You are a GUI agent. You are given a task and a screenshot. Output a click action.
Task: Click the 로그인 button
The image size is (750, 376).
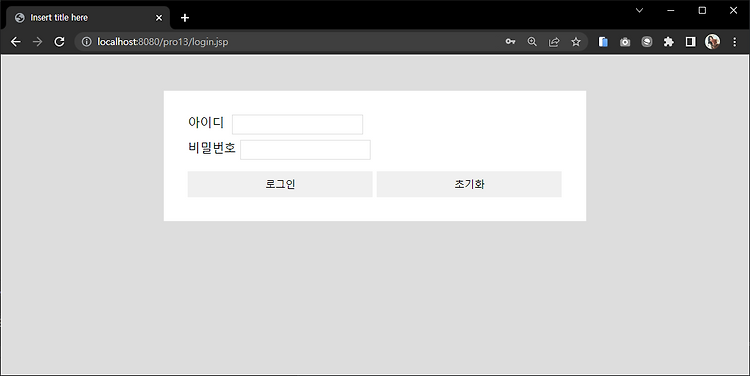(280, 184)
